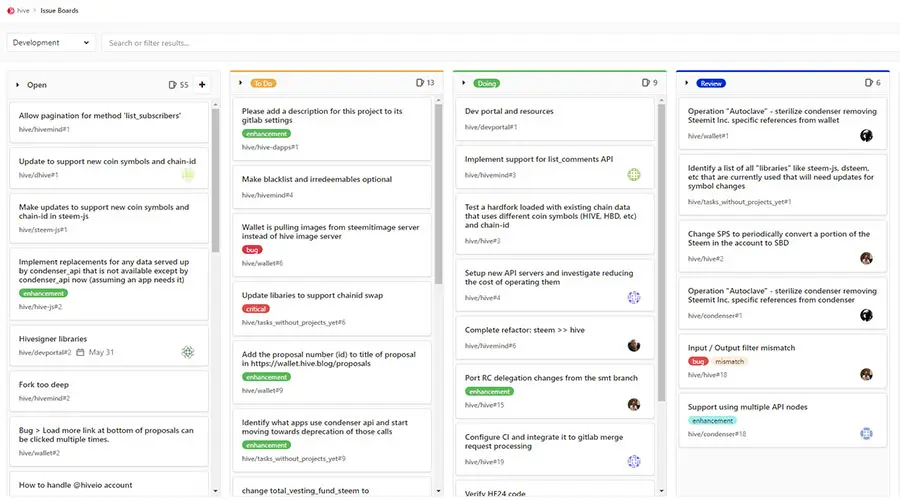Open the Development board dropdown
The width and height of the screenshot is (900, 500).
point(51,43)
